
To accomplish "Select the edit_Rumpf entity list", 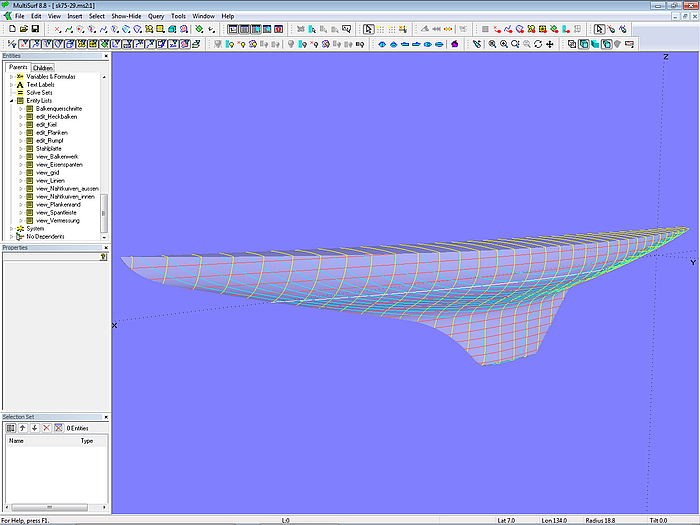I will (50, 140).
